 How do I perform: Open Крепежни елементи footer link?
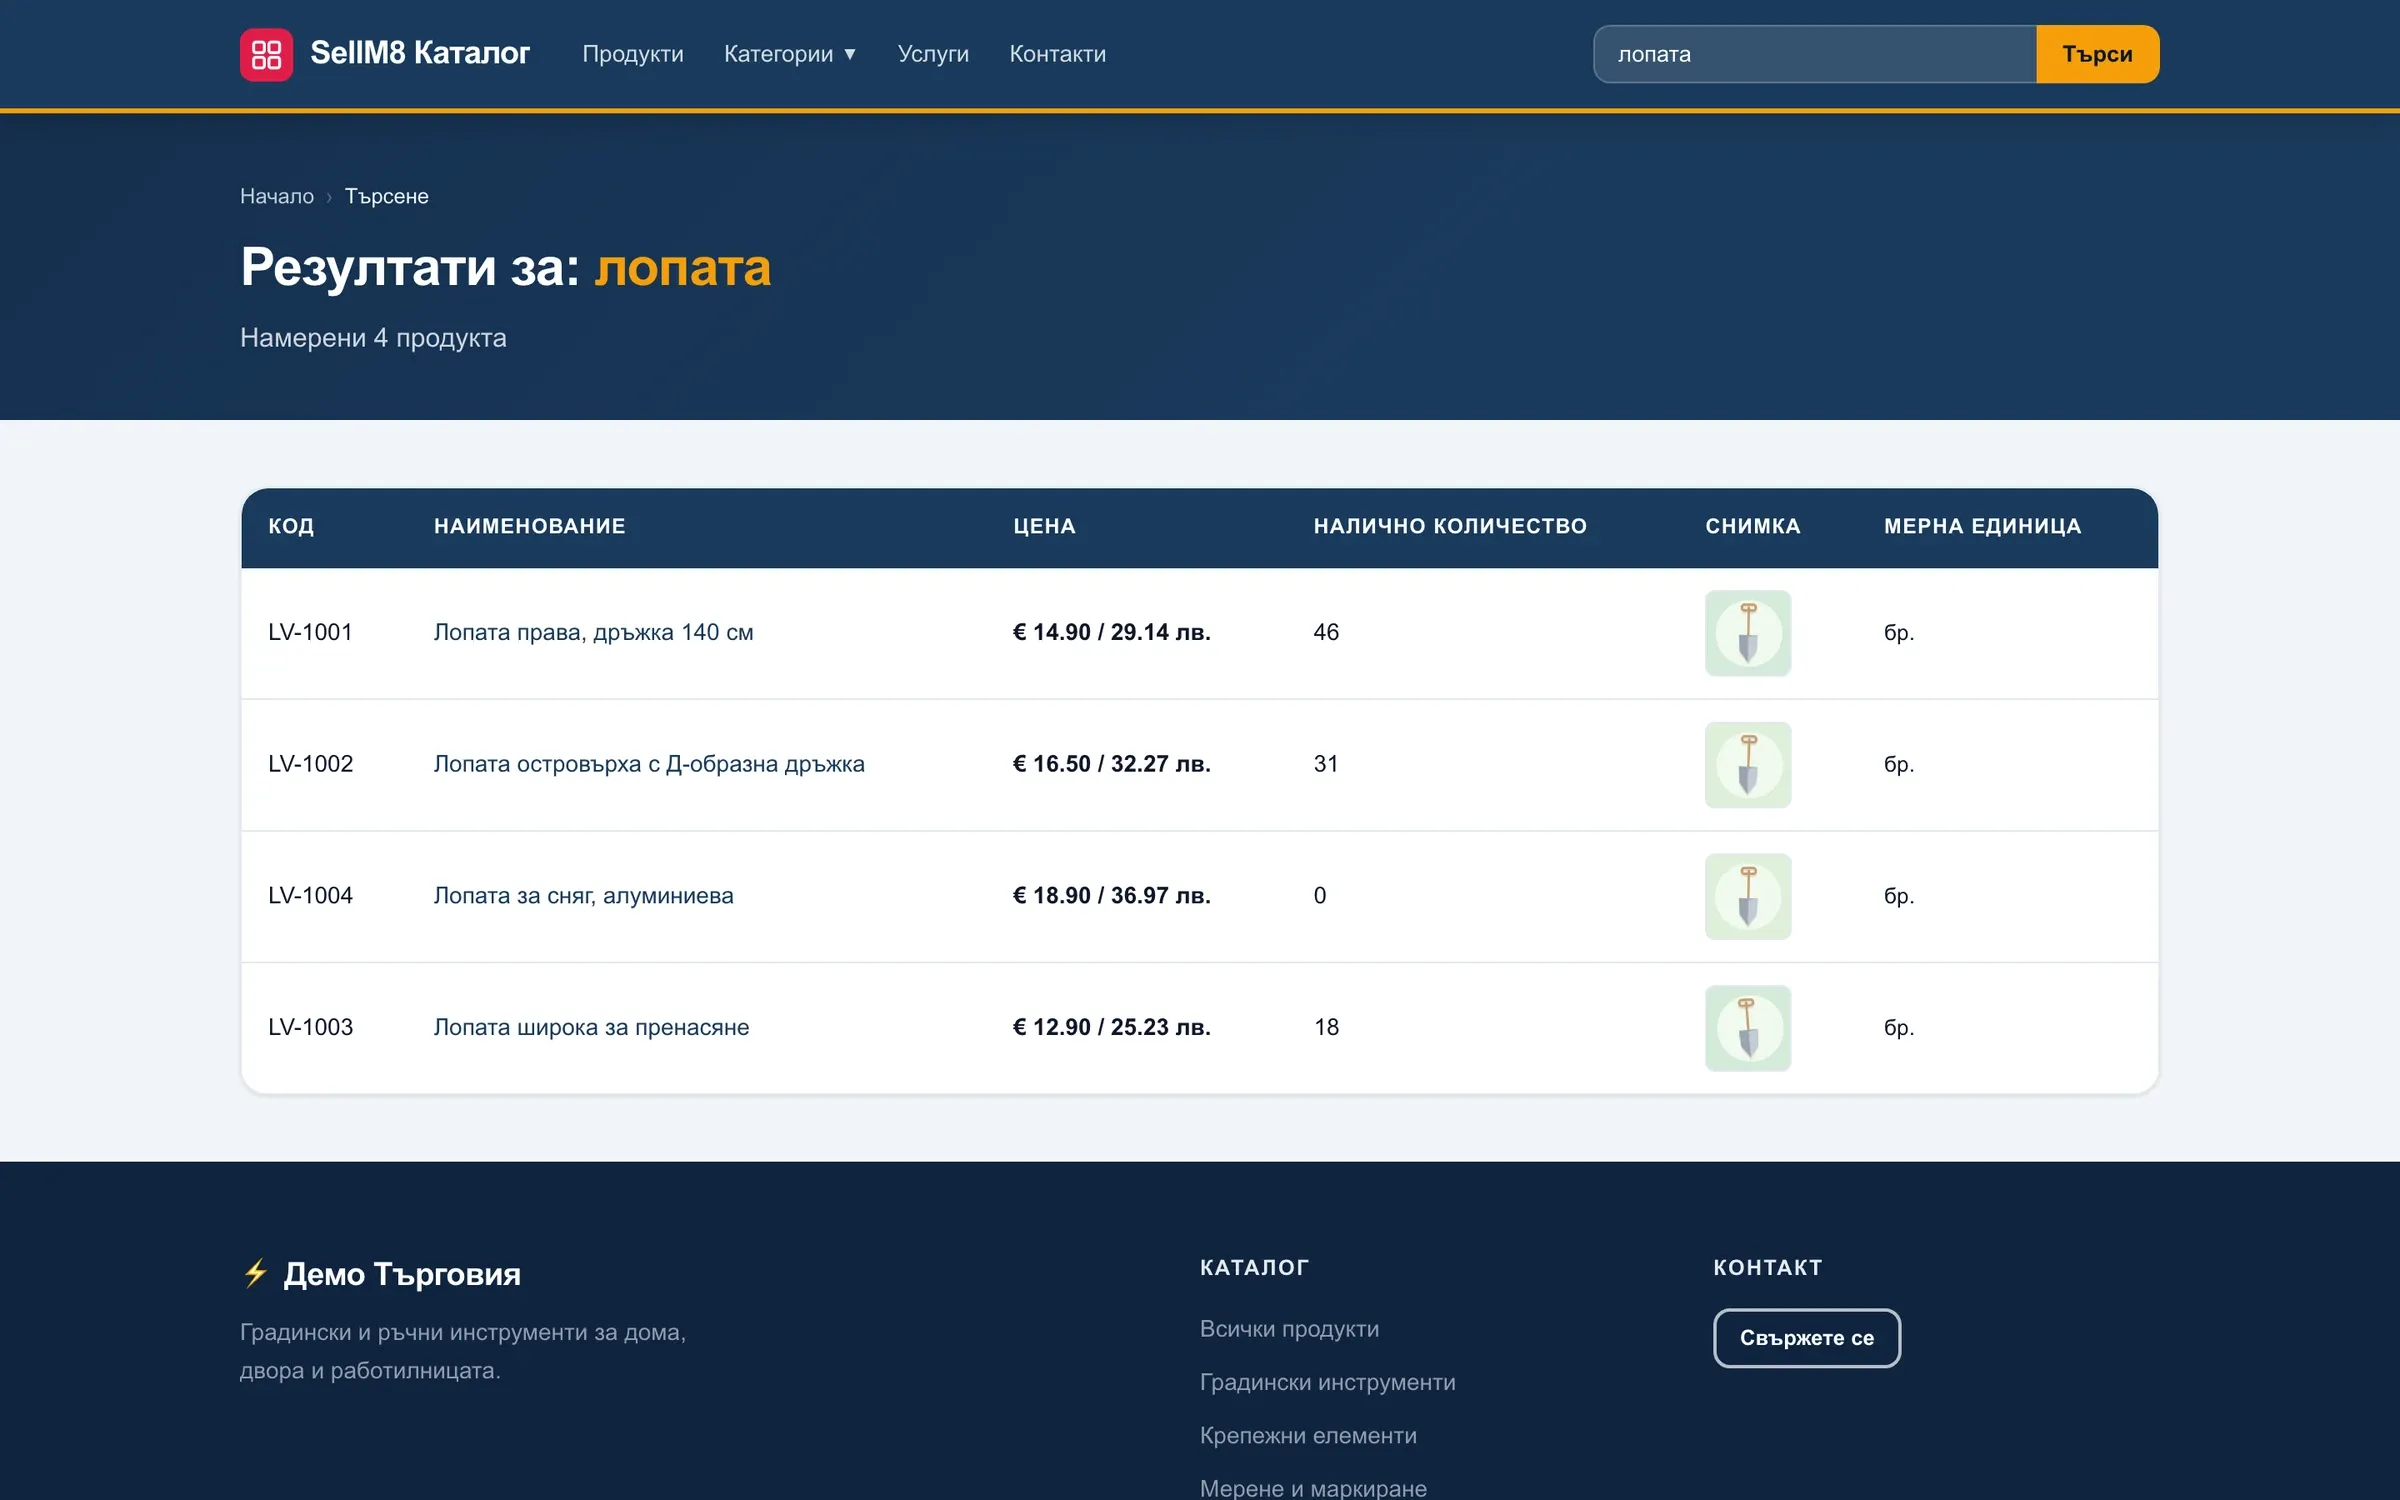click(x=1308, y=1435)
